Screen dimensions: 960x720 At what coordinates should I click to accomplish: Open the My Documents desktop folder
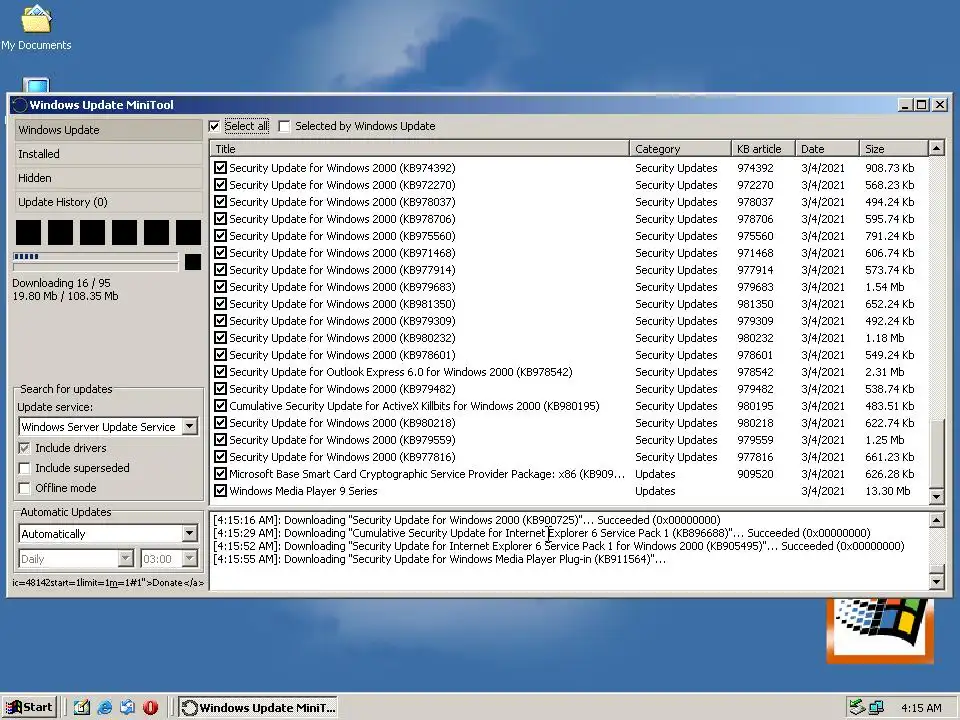(x=36, y=28)
